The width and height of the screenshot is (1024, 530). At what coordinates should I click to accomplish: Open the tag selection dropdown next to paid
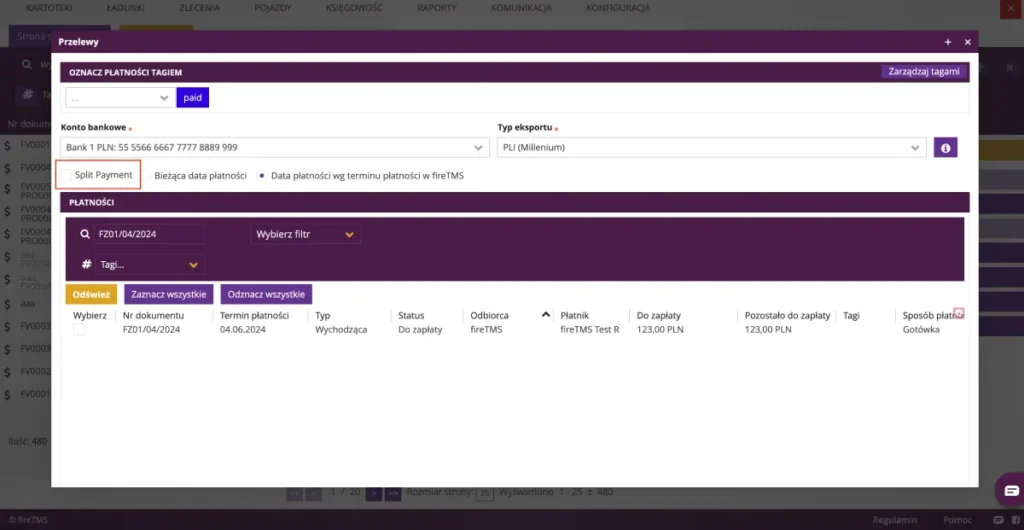121,97
